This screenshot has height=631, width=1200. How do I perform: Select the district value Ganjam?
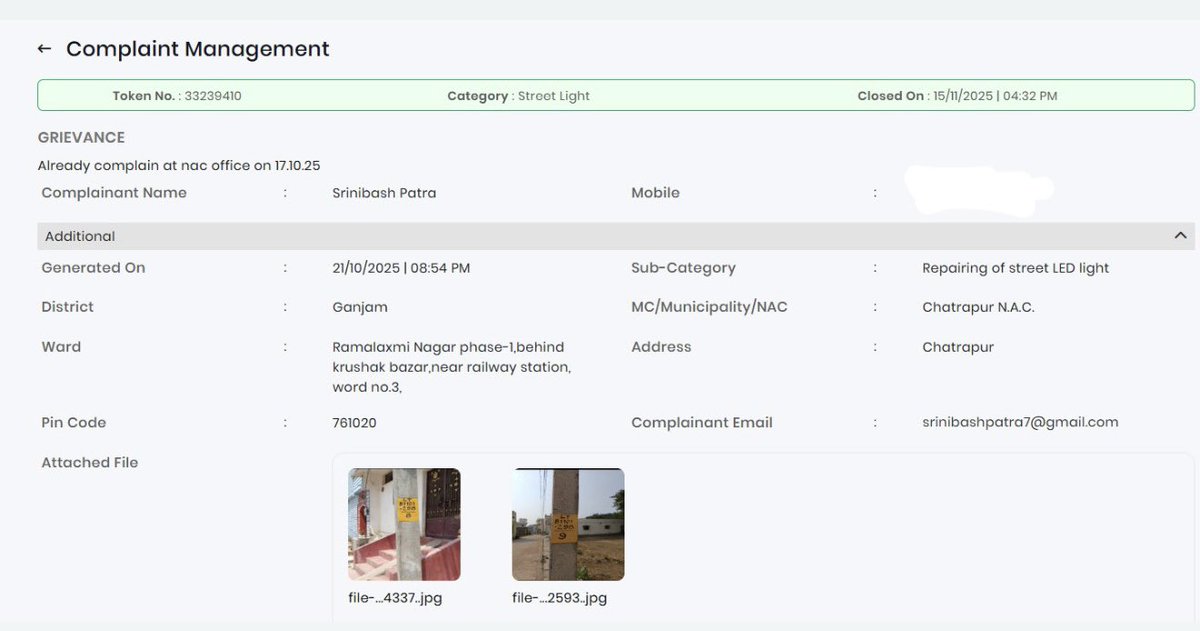click(360, 307)
